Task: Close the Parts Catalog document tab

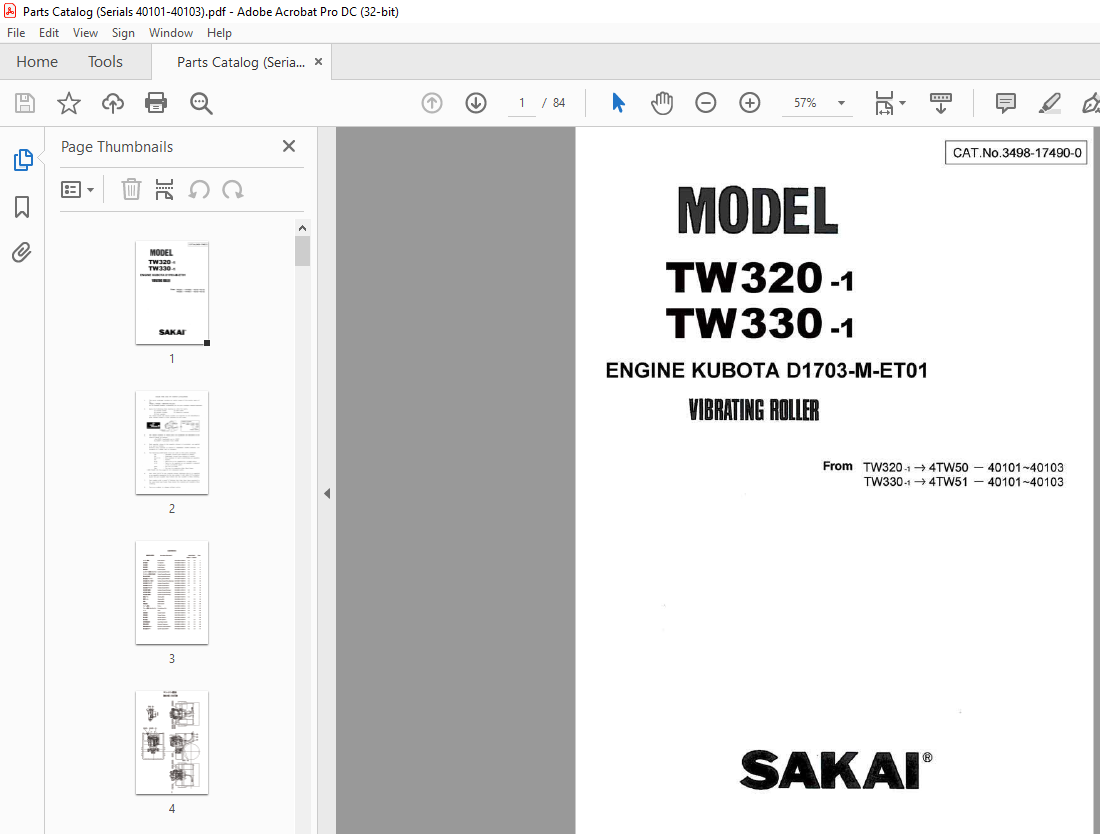Action: (x=318, y=62)
